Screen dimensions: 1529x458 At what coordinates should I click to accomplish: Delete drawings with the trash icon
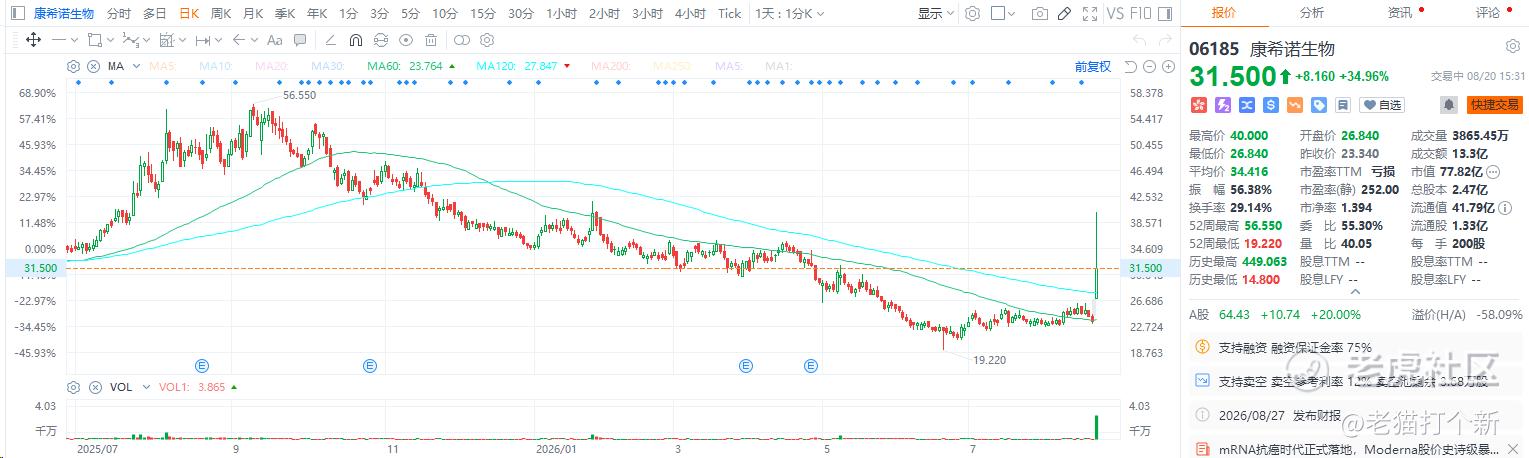(431, 40)
